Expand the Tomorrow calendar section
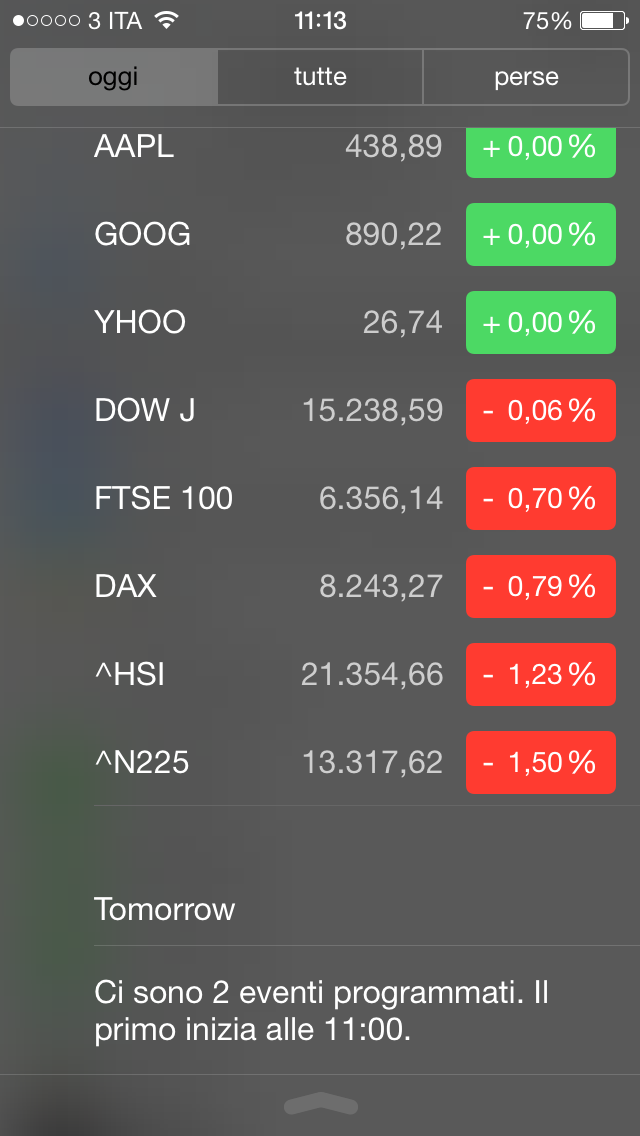This screenshot has height=1136, width=640. point(164,910)
